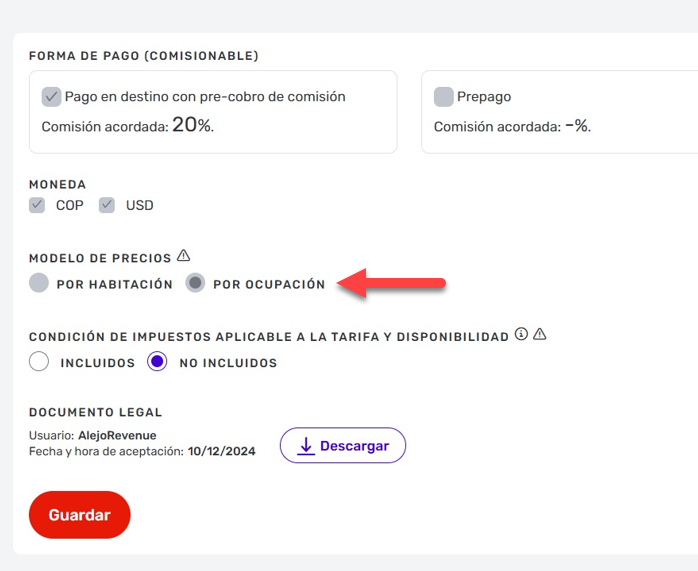Viewport: 698px width, 571px height.
Task: Click the Incluidos label text
Action: coord(97,363)
